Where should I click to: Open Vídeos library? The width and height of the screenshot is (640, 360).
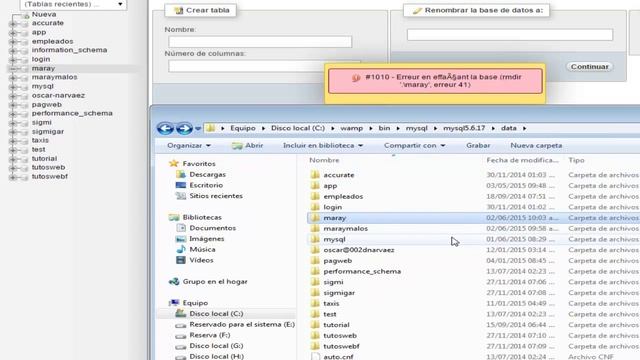pyautogui.click(x=201, y=260)
